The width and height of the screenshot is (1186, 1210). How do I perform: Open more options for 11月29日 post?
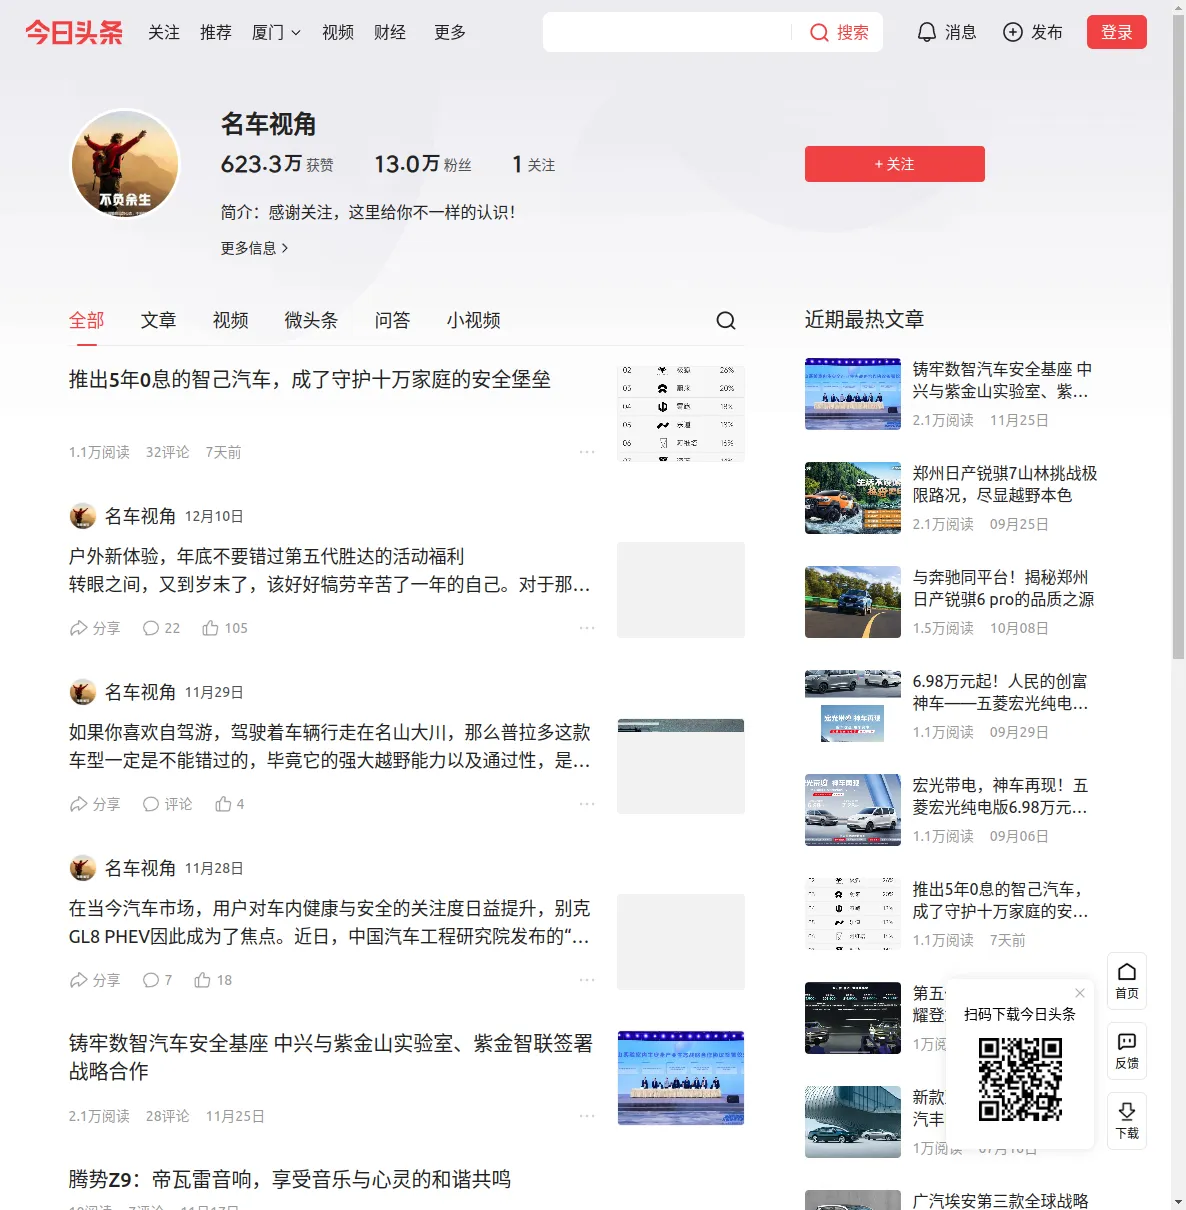click(587, 804)
